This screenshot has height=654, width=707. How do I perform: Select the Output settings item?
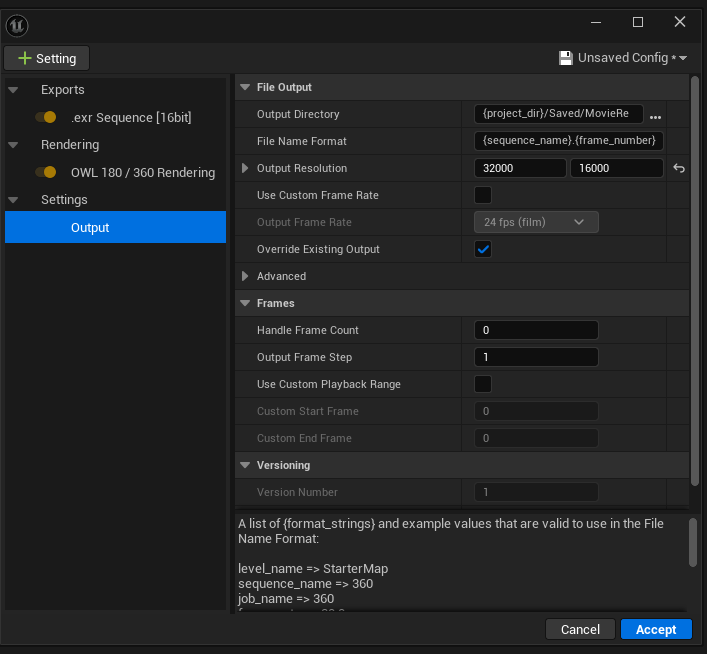click(115, 227)
